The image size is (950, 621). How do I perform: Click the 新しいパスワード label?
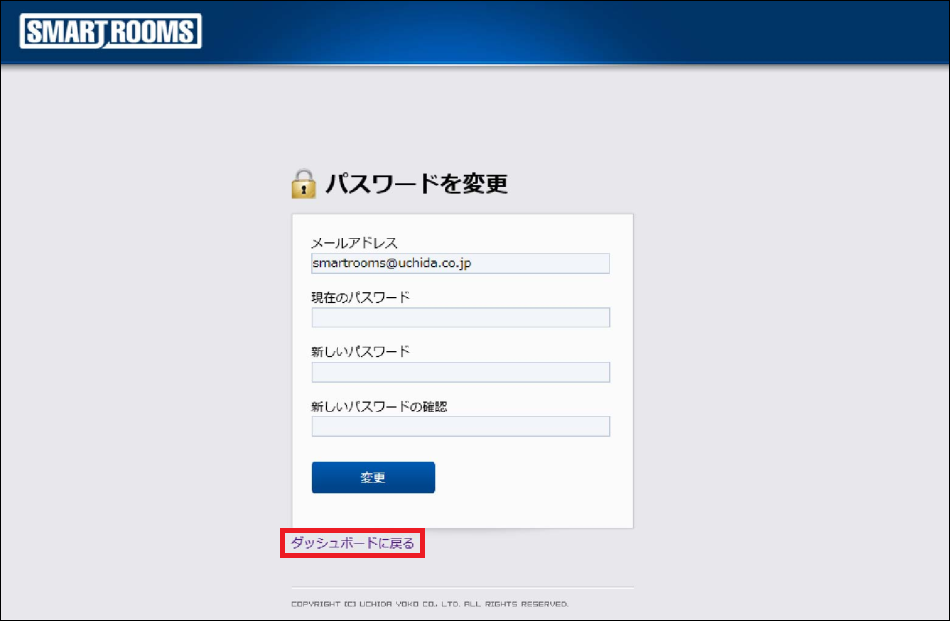pos(360,351)
